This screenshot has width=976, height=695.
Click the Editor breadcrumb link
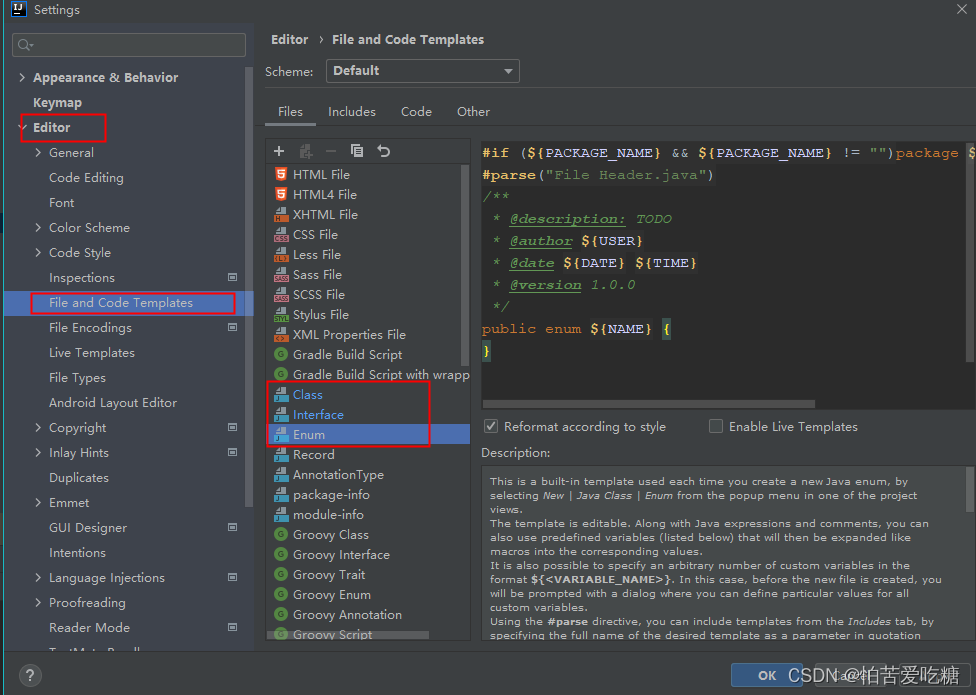pos(289,40)
